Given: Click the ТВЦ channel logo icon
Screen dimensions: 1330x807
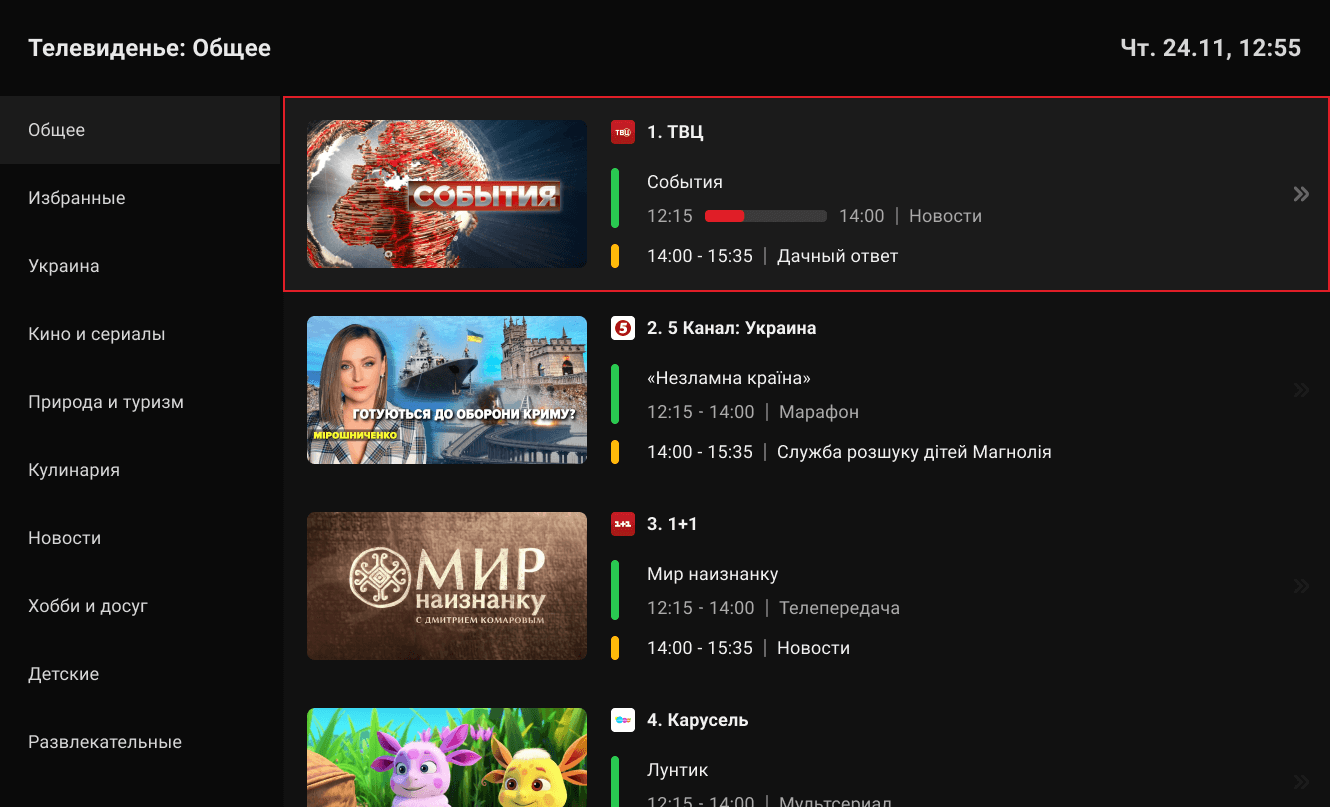Looking at the screenshot, I should point(623,132).
